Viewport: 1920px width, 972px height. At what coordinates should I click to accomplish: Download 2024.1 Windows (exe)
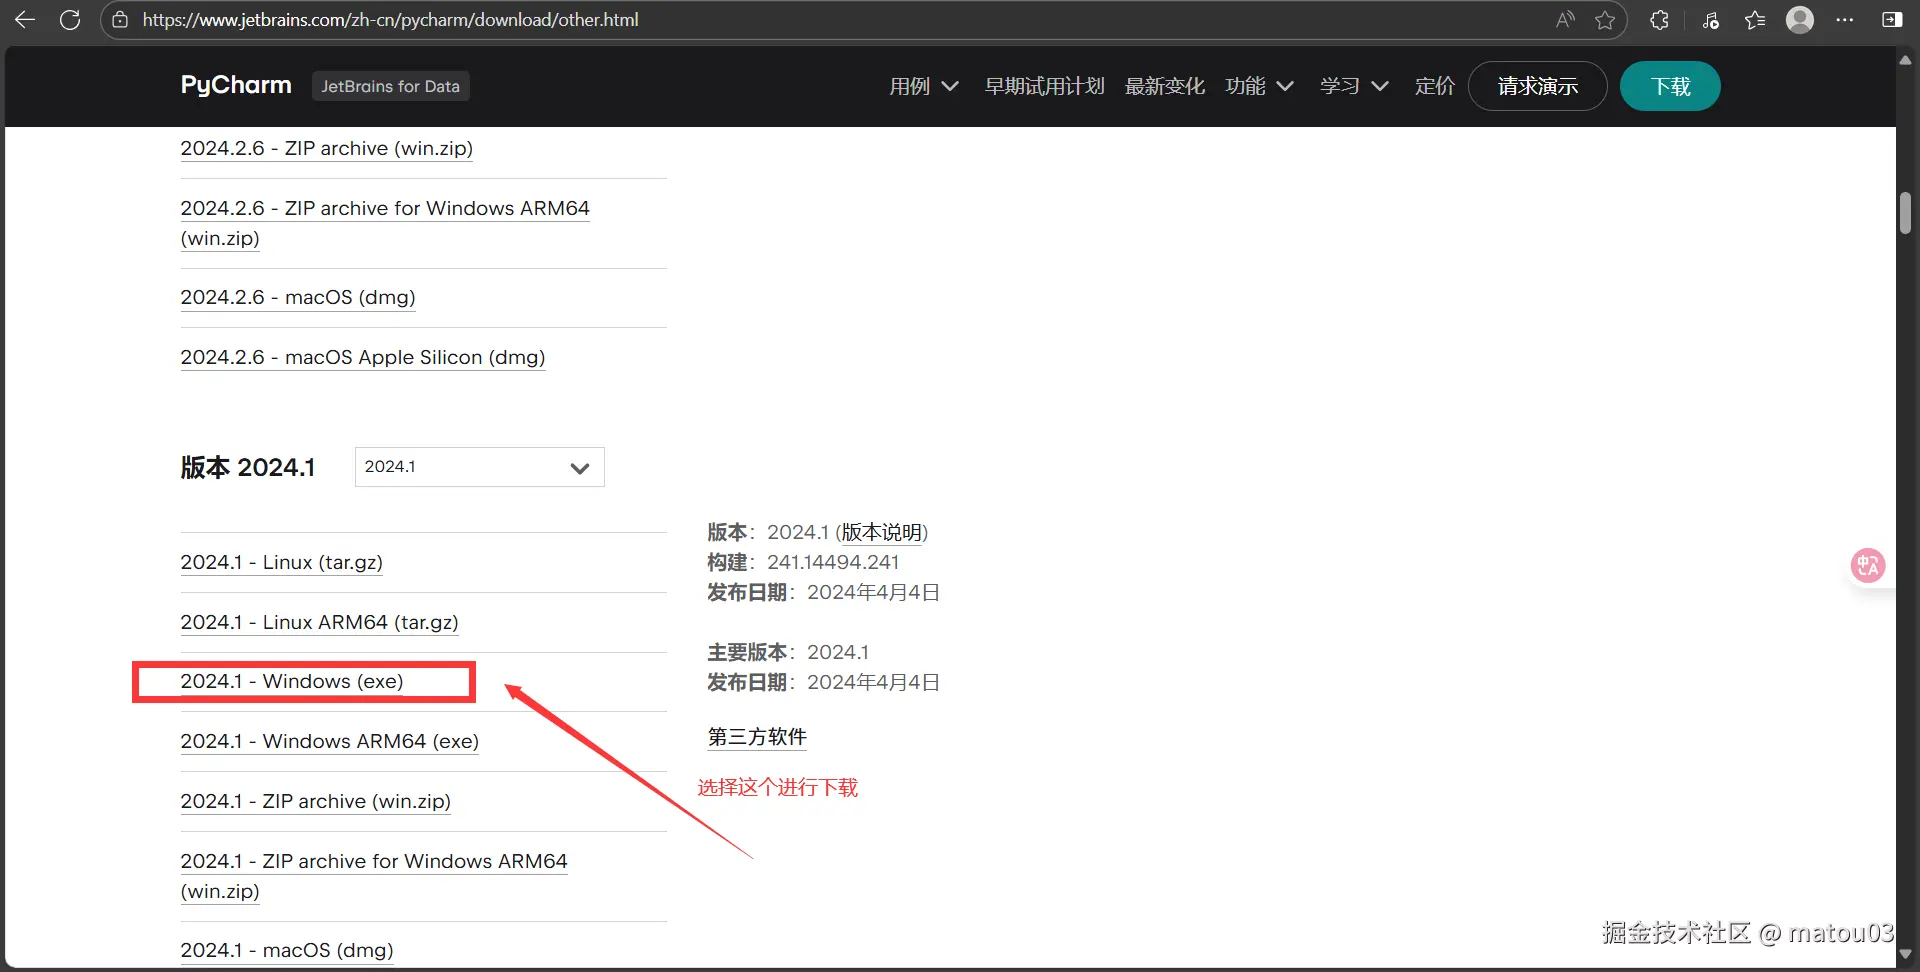pos(291,682)
